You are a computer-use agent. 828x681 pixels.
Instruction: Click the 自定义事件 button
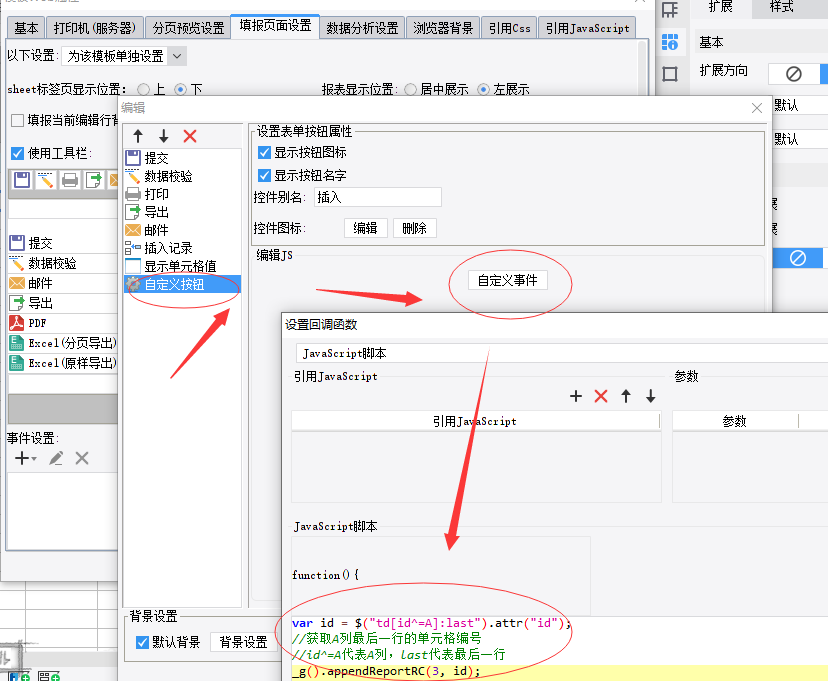507,280
